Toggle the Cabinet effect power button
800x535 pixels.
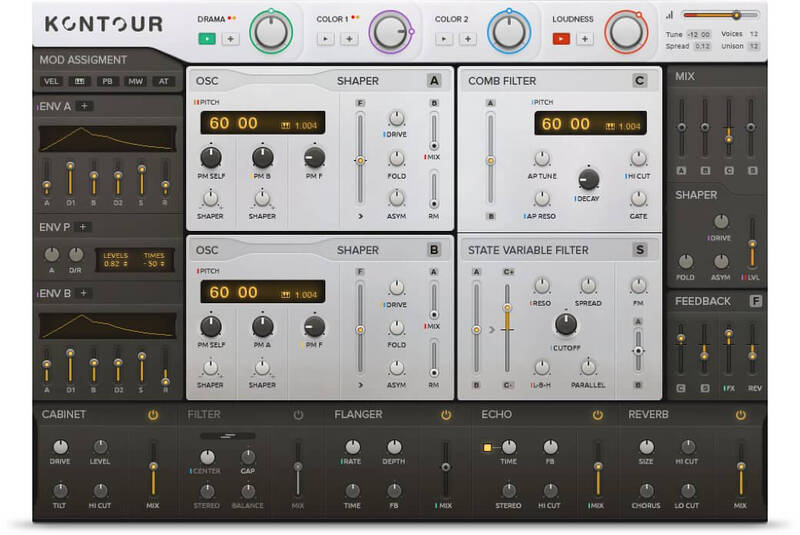tap(153, 415)
